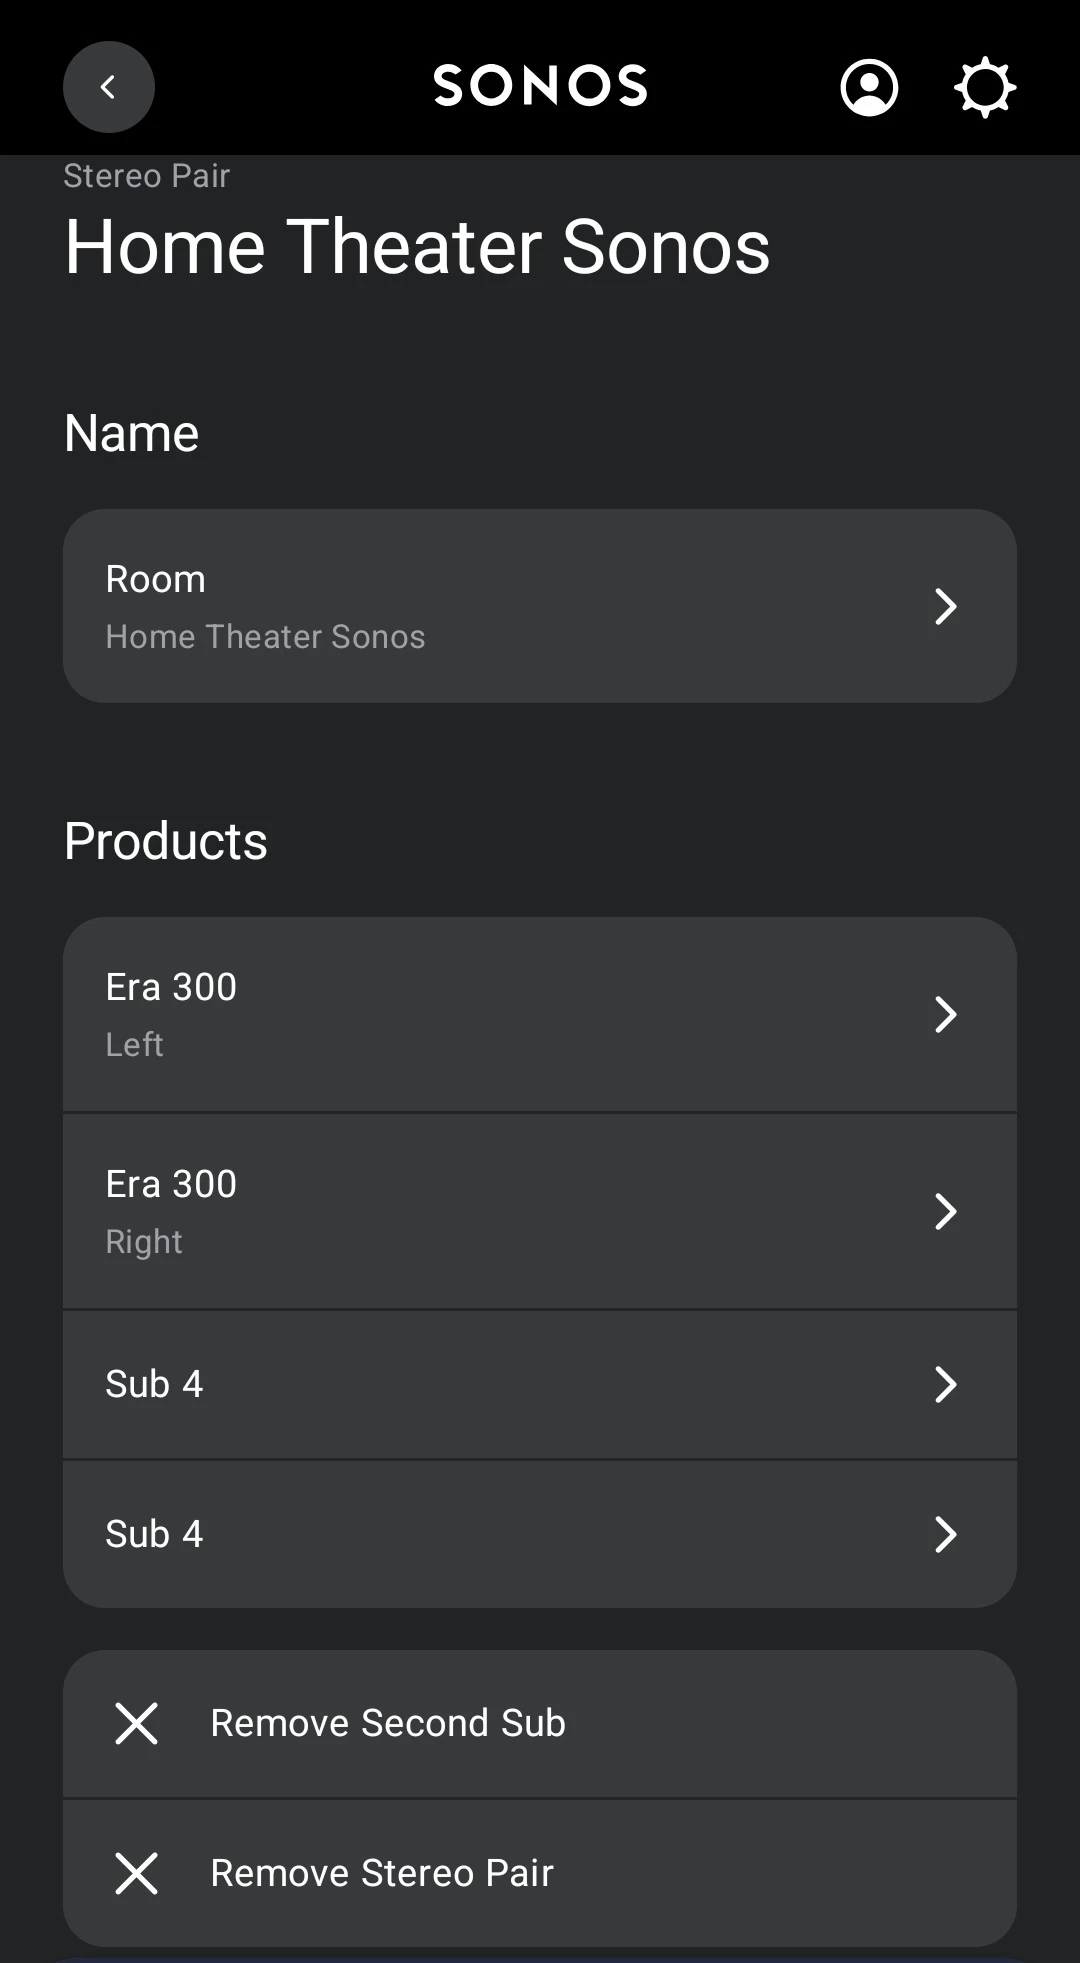Viewport: 1080px width, 1963px height.
Task: Tap the back arrow button
Action: [108, 87]
